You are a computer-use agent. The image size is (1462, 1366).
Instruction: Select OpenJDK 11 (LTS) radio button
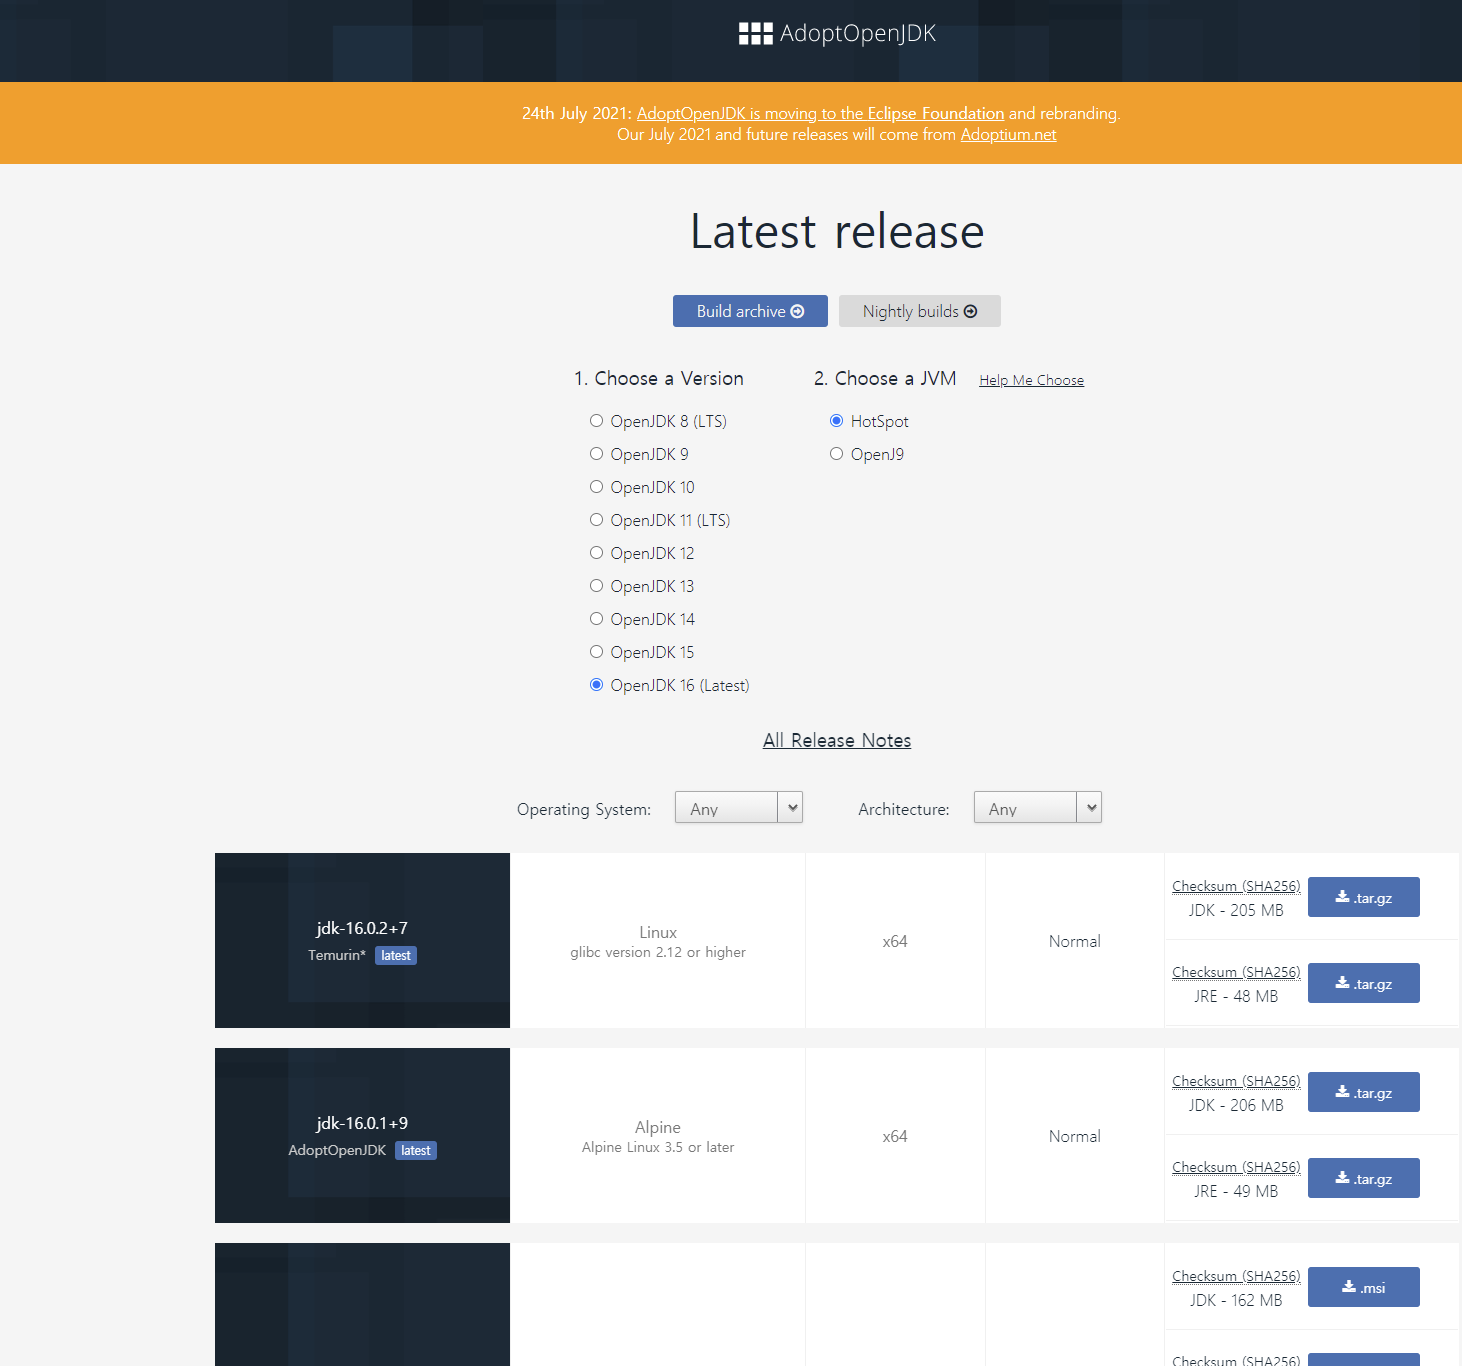click(x=596, y=520)
